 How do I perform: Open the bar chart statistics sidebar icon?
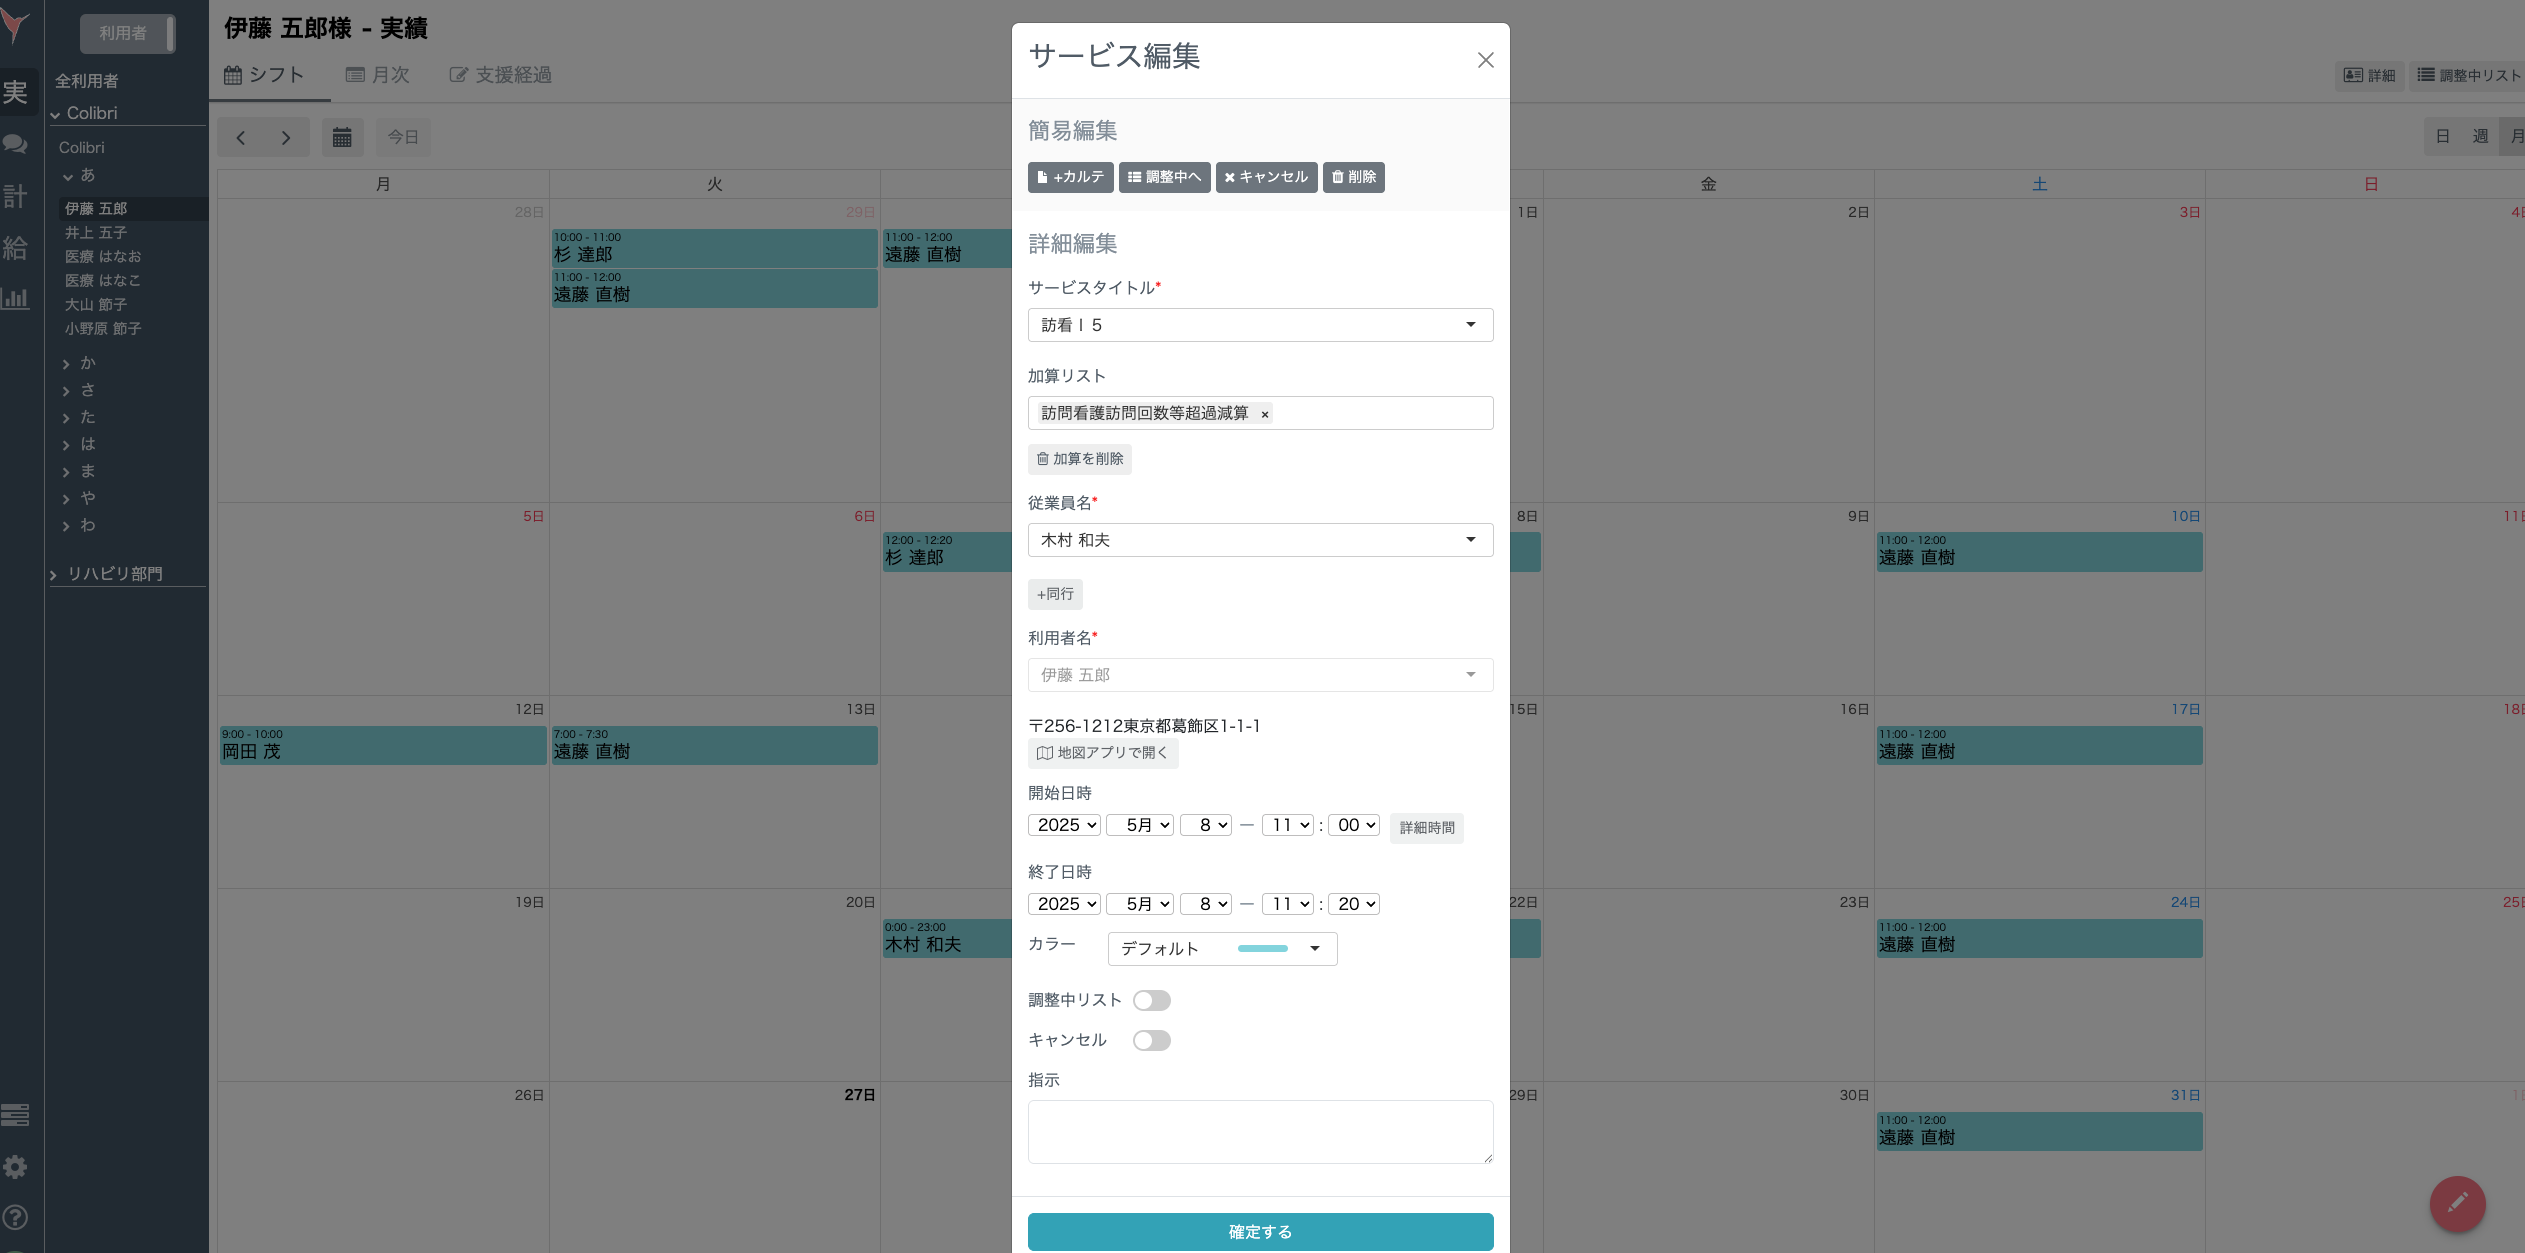click(x=16, y=299)
